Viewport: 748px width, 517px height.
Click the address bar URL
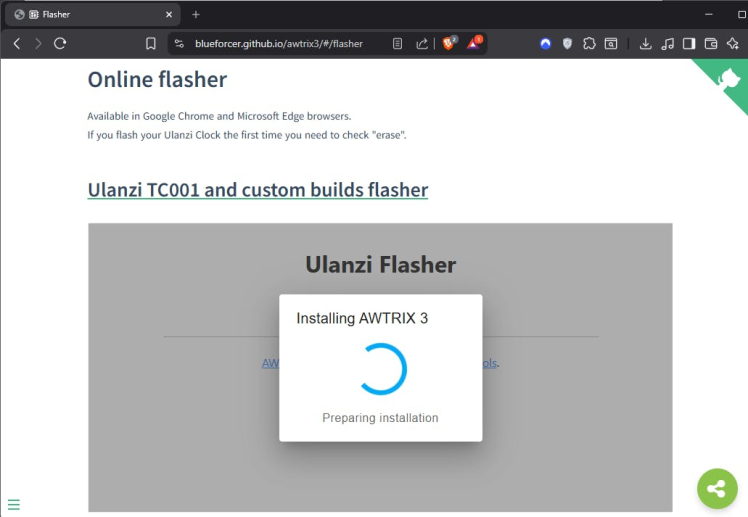(x=279, y=44)
